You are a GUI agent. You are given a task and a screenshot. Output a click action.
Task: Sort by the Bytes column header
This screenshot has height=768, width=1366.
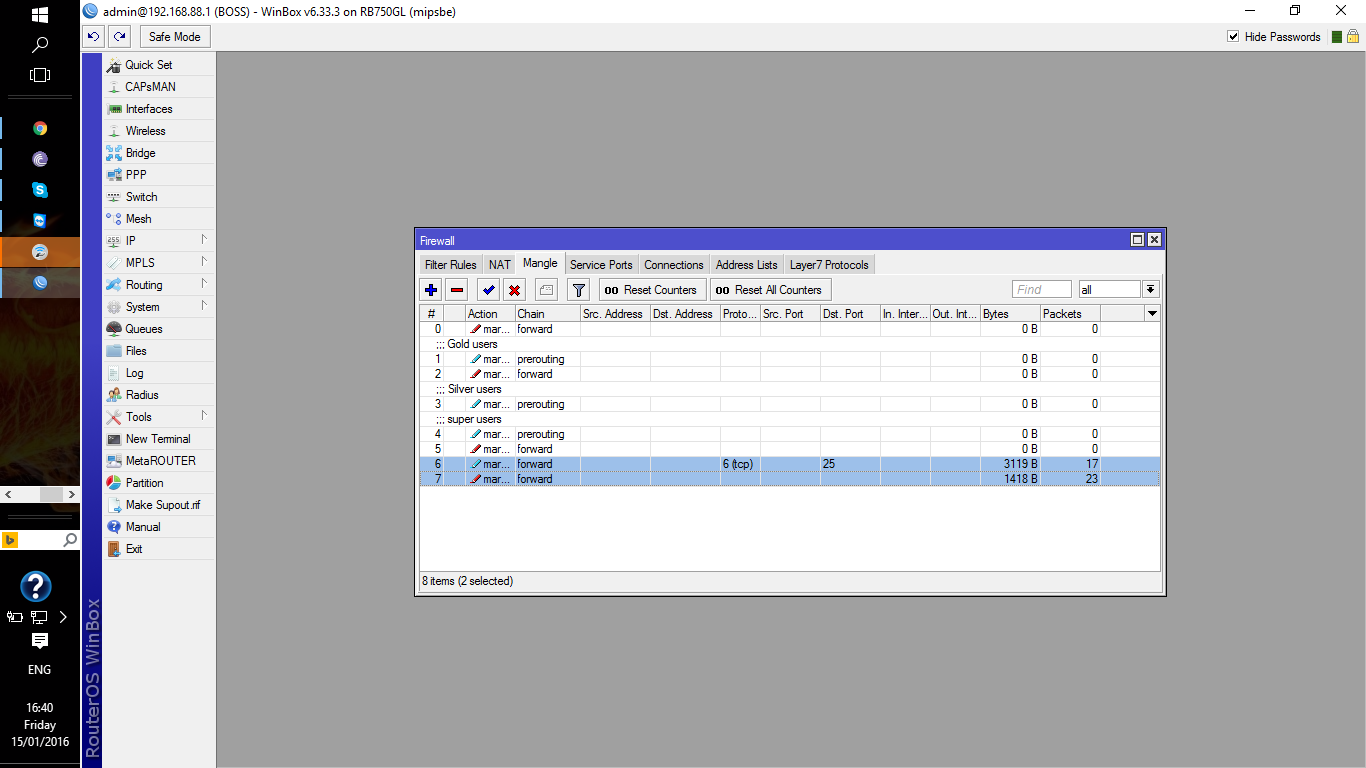tap(1010, 314)
